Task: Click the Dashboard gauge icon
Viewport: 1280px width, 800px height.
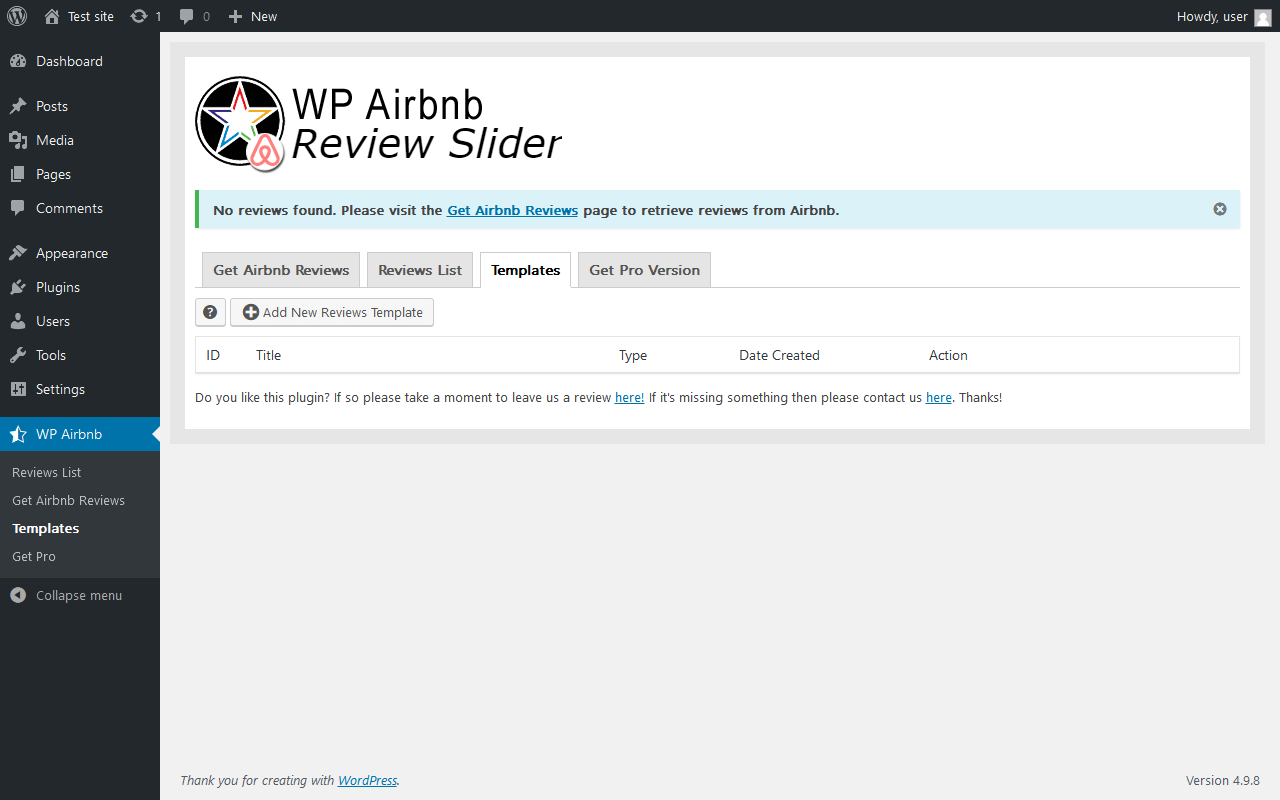Action: coord(18,61)
